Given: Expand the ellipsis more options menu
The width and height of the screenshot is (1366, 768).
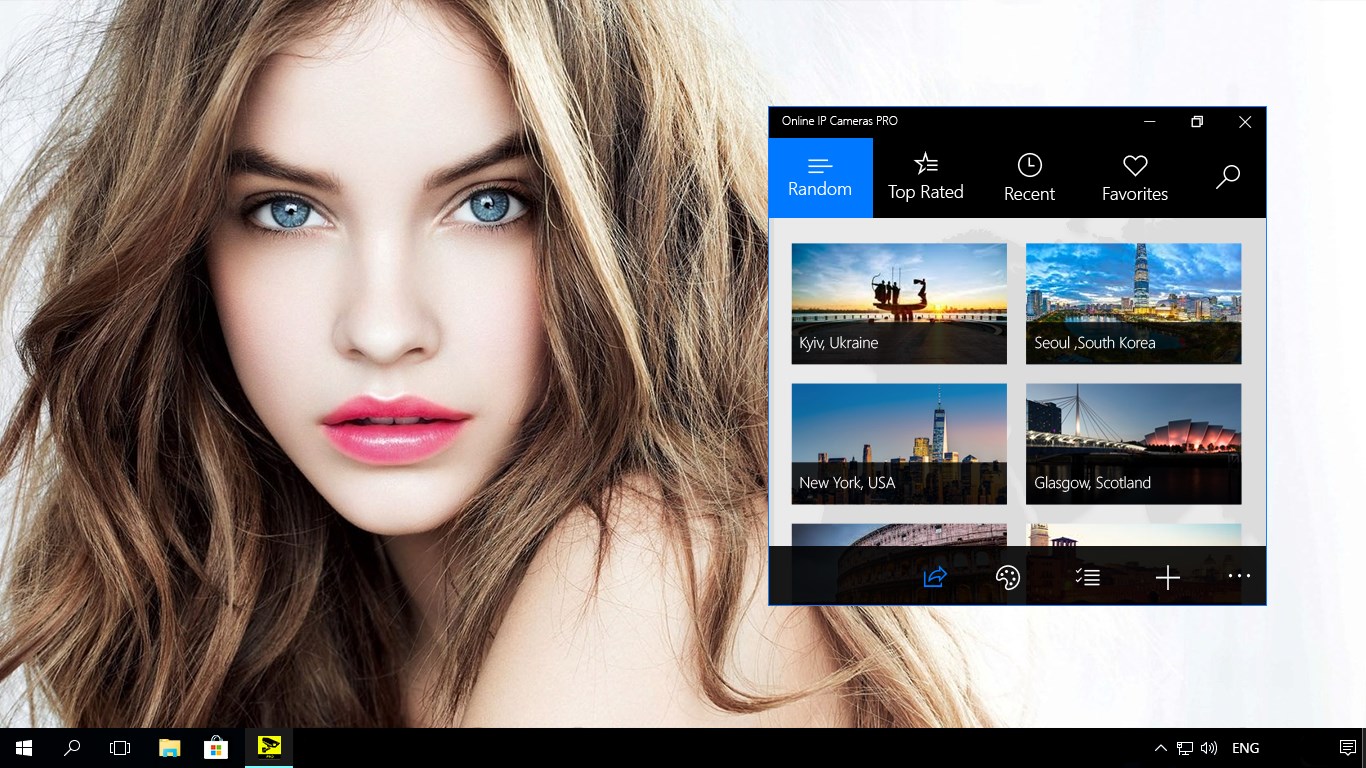Looking at the screenshot, I should tap(1239, 577).
